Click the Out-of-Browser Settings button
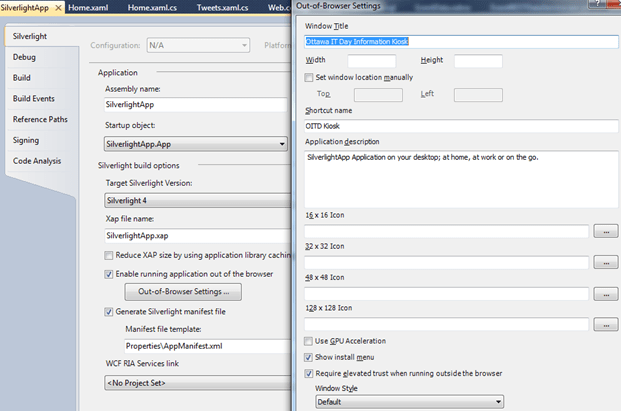The height and width of the screenshot is (411, 621). point(183,292)
